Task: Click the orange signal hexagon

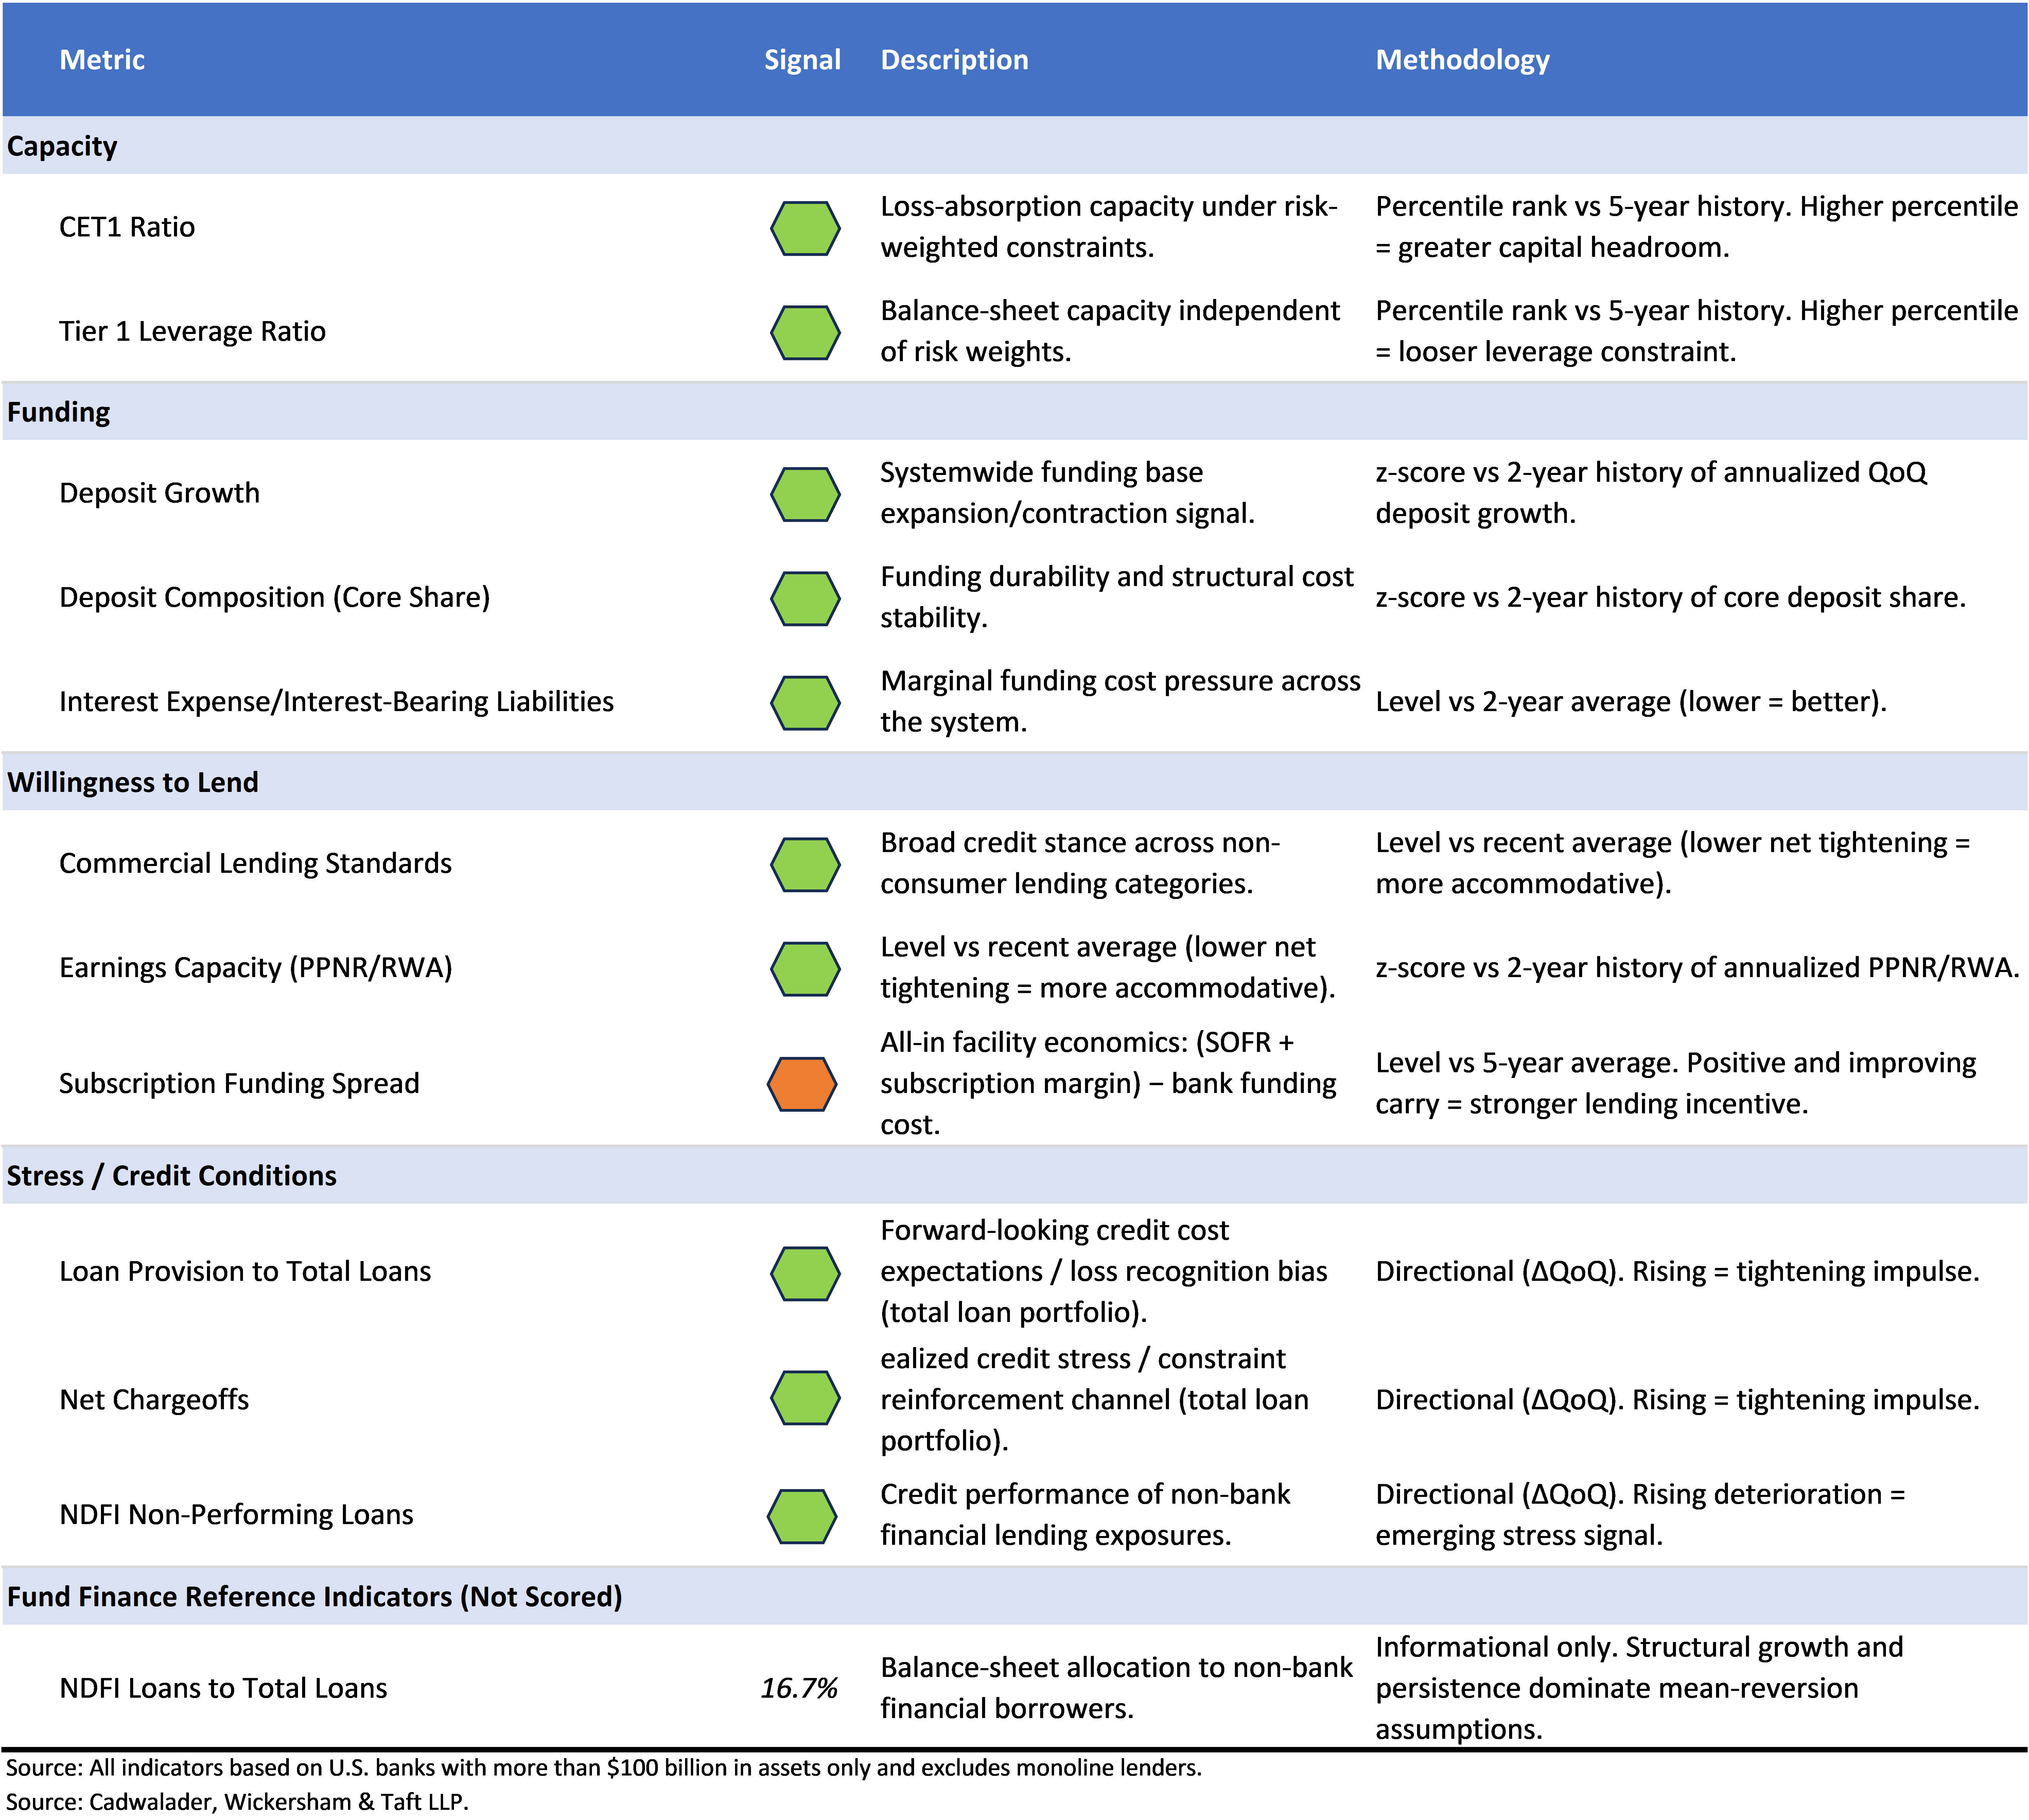Action: (x=802, y=1084)
